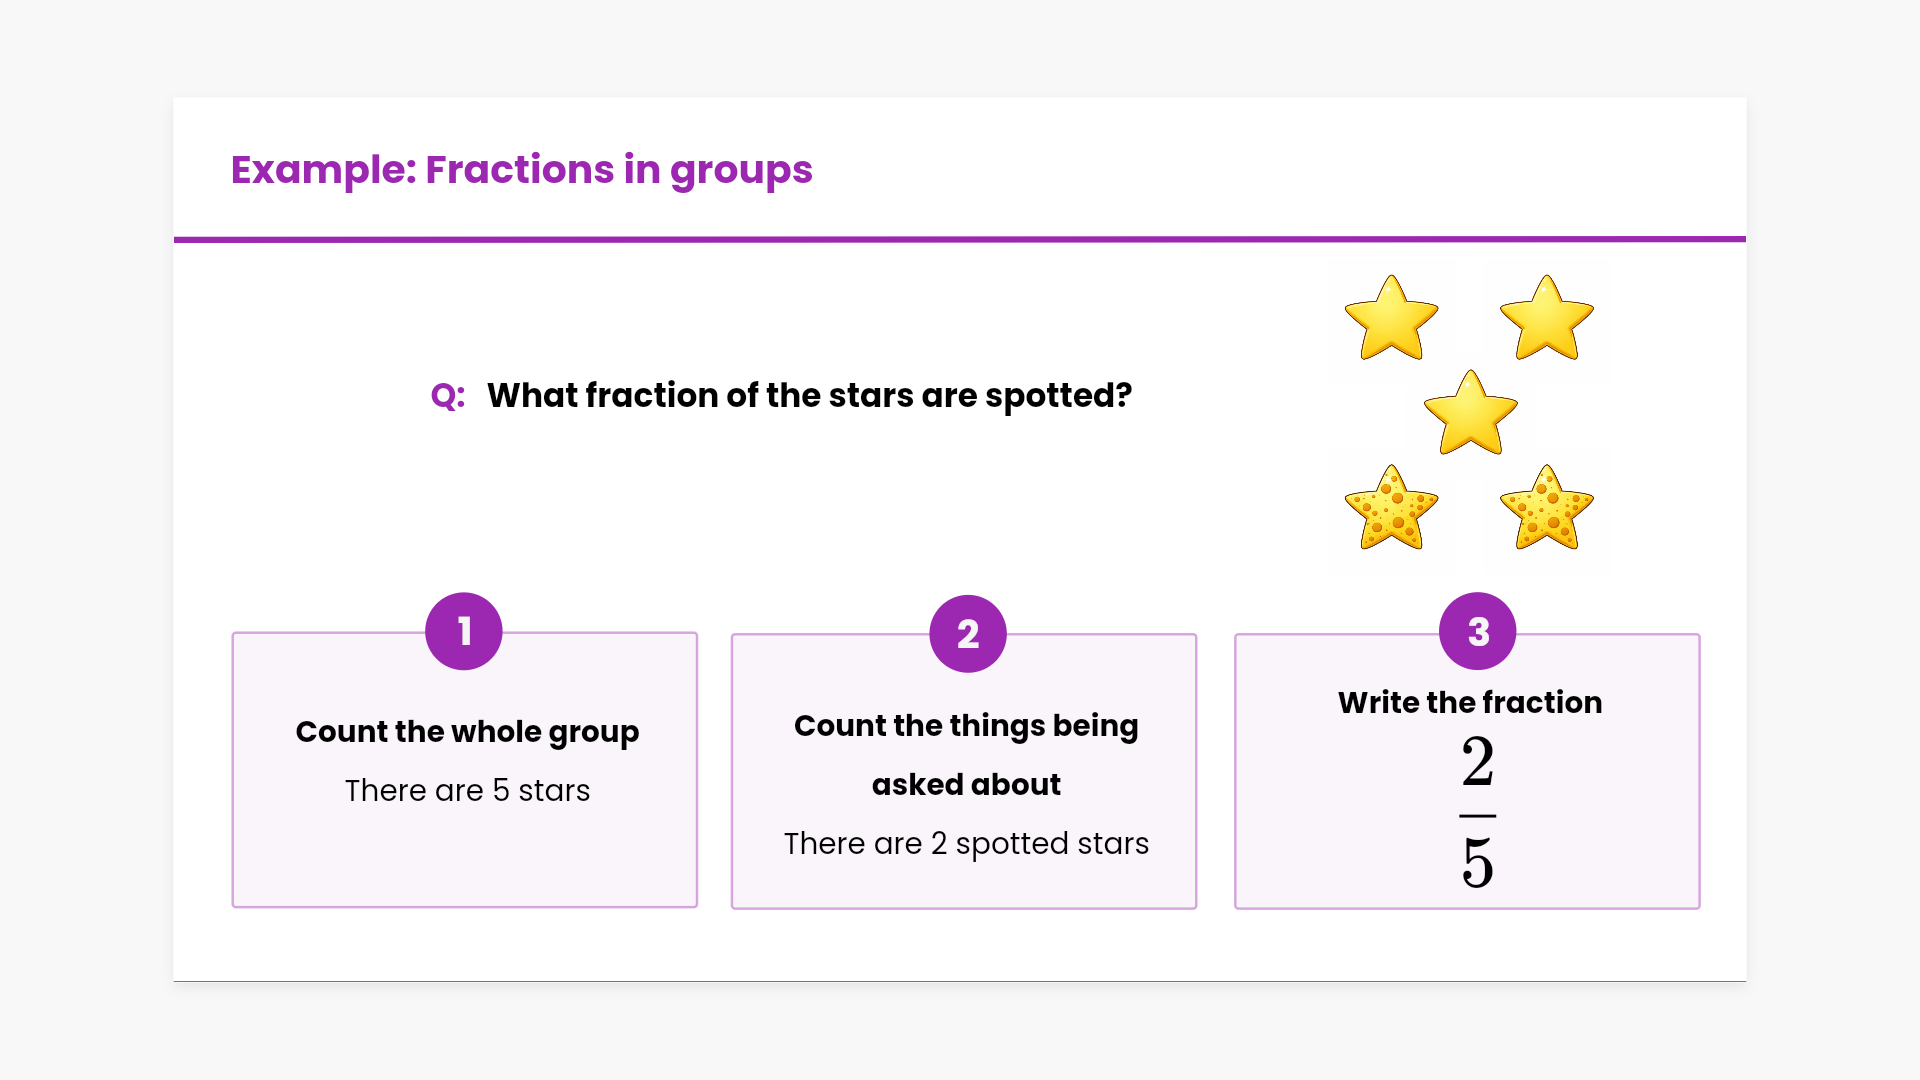Click the center plain yellow star
This screenshot has height=1080, width=1920.
click(1470, 414)
